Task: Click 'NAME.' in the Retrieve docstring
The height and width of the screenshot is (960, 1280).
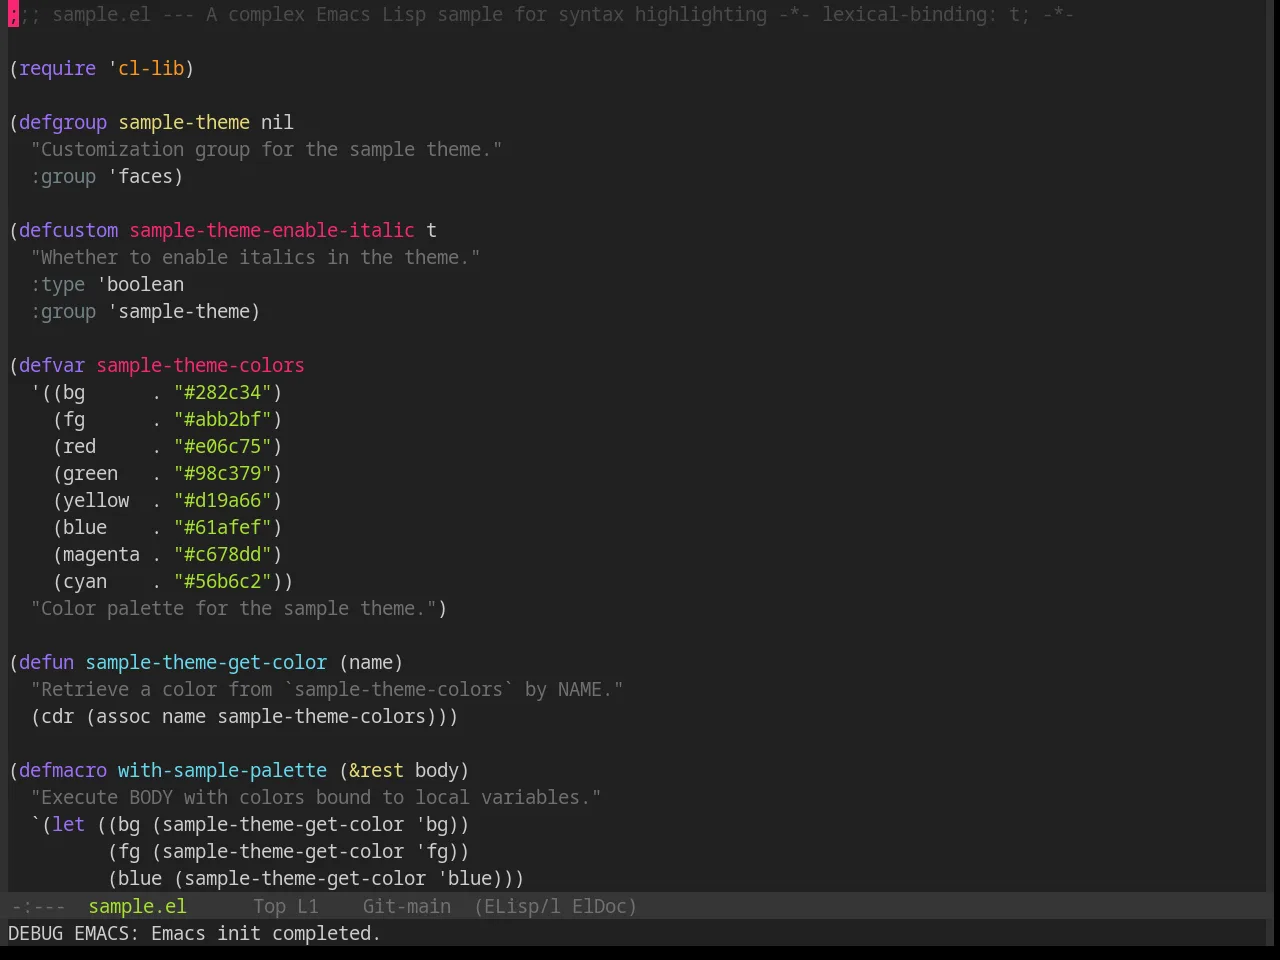Action: pyautogui.click(x=585, y=689)
